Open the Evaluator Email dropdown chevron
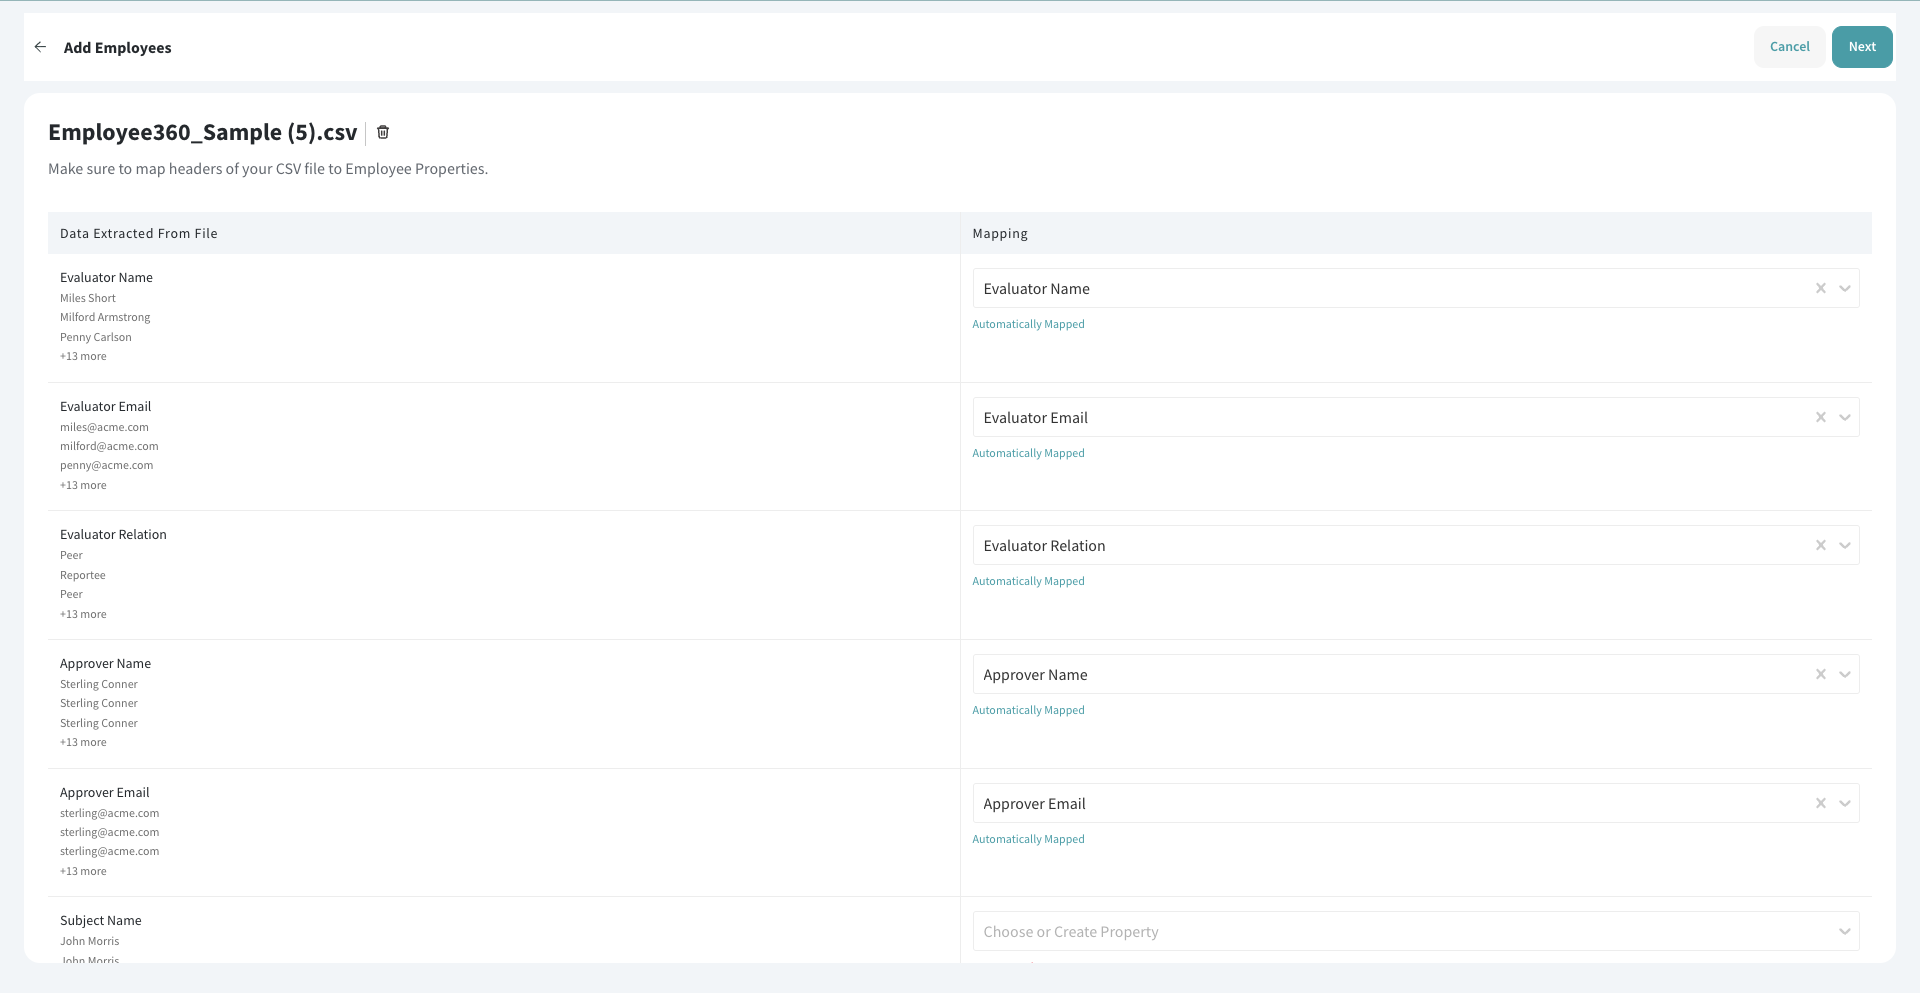 pyautogui.click(x=1845, y=418)
